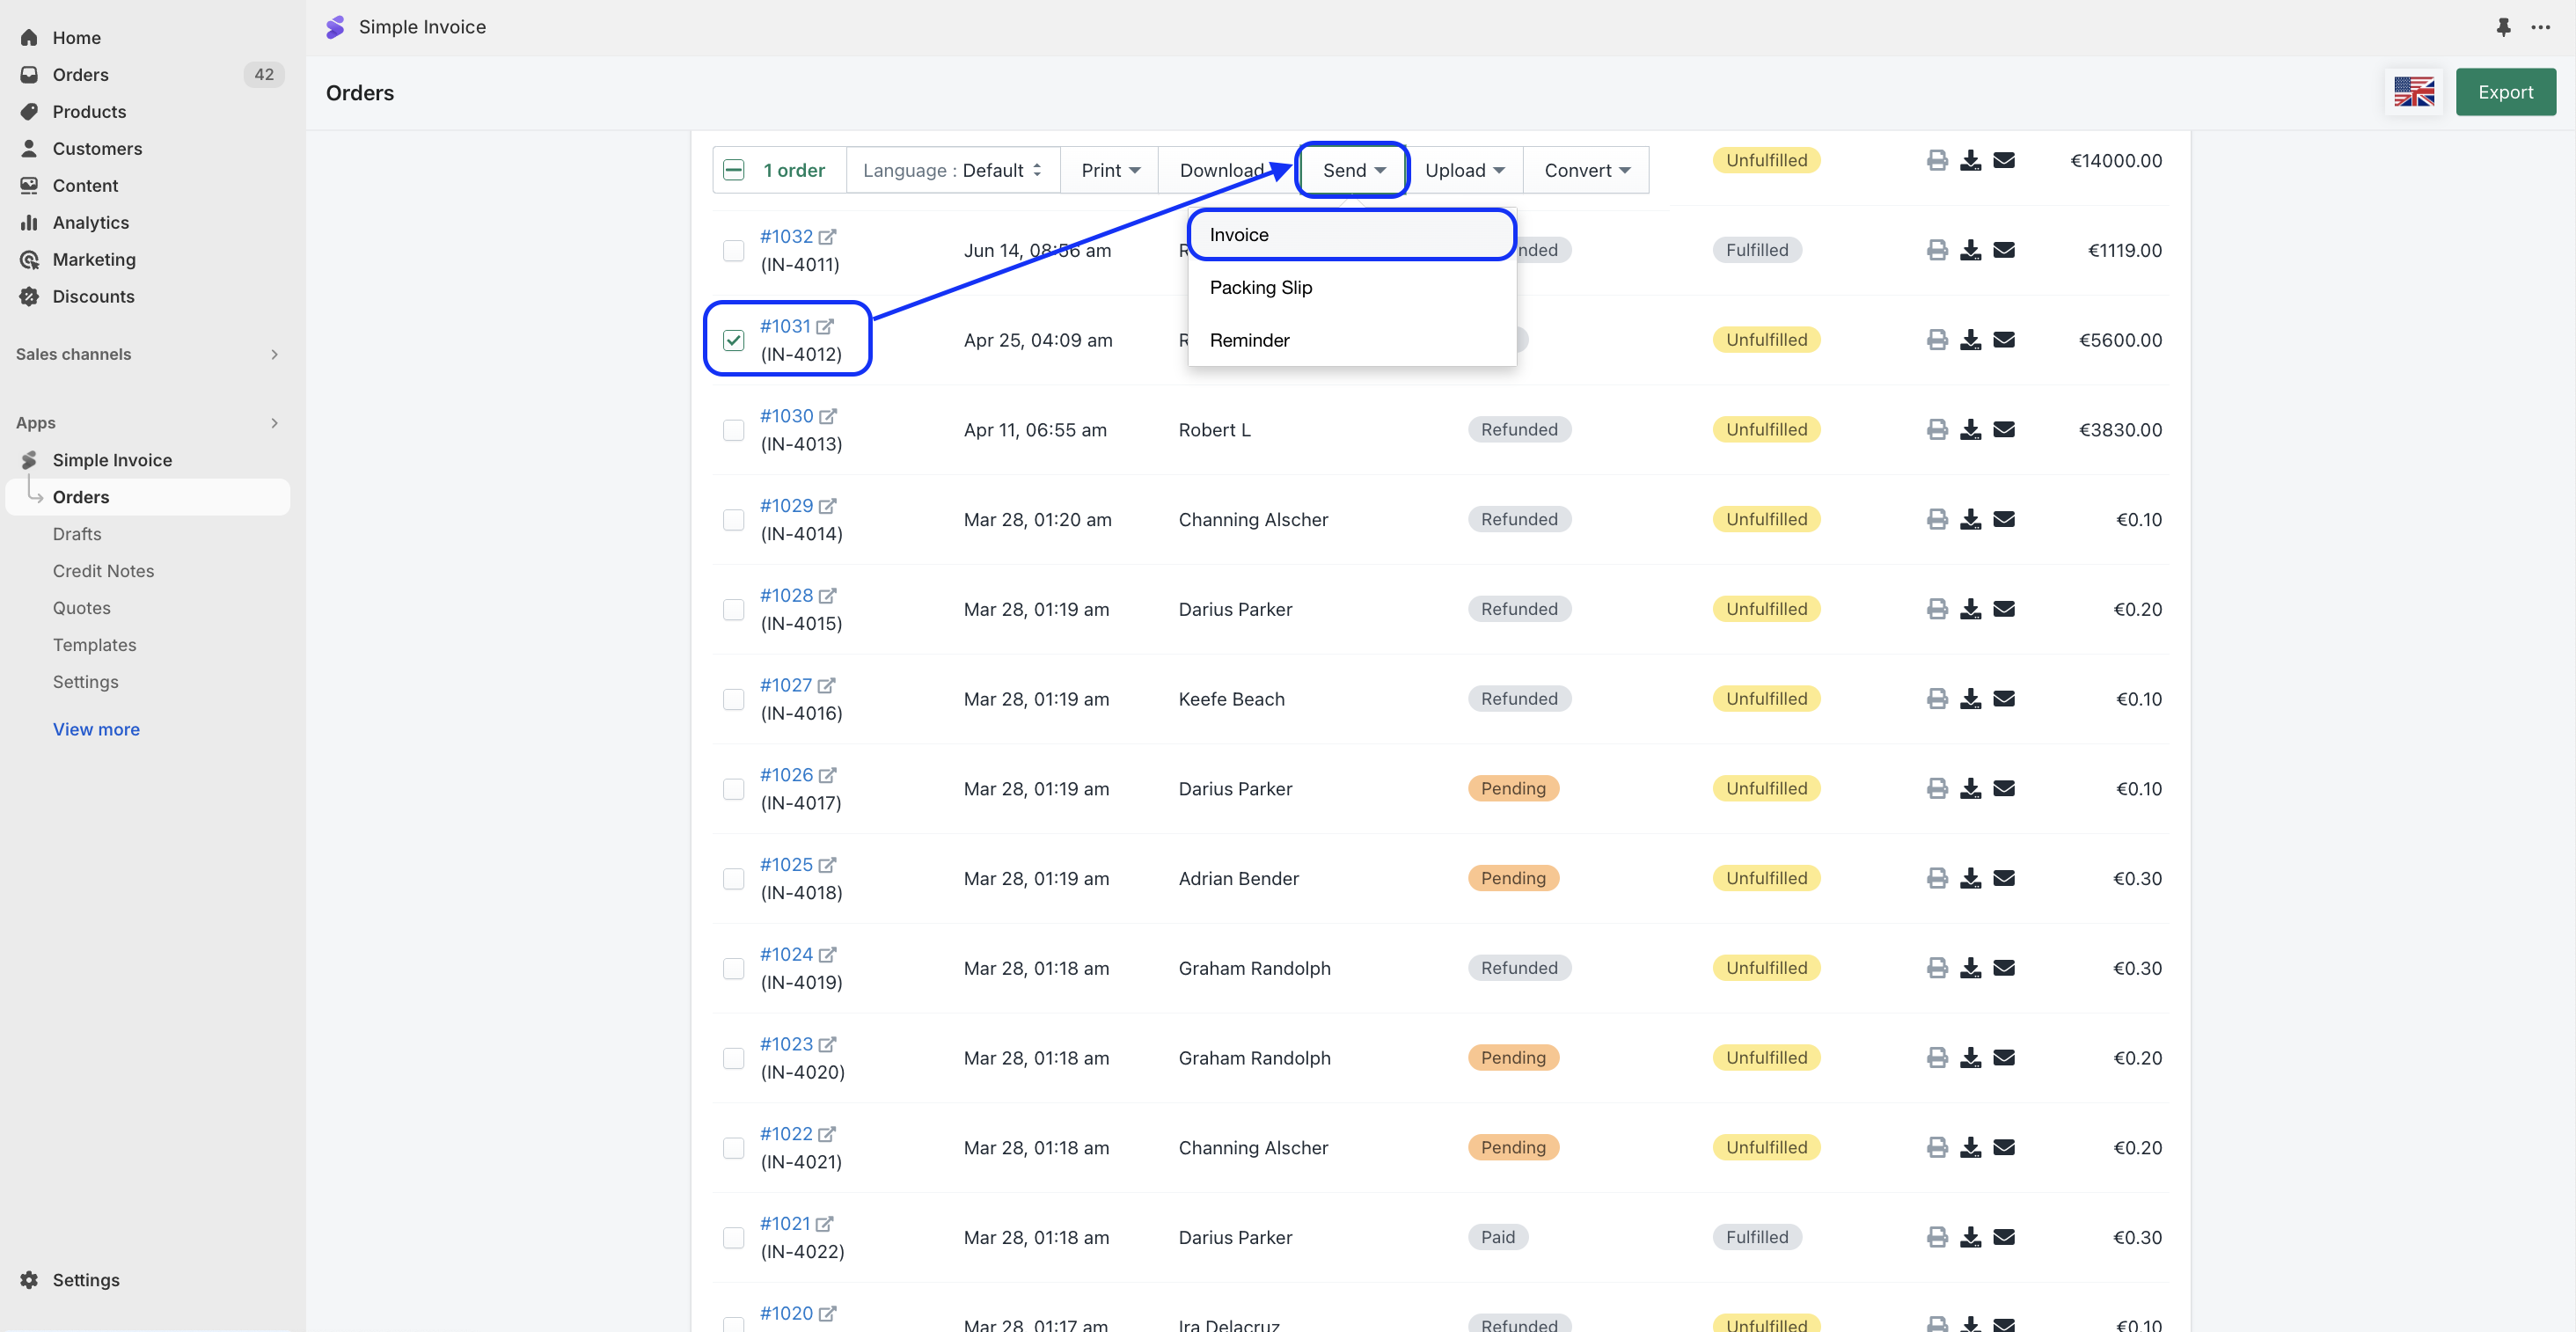Image resolution: width=2576 pixels, height=1332 pixels.
Task: Expand the Print dropdown
Action: (1110, 170)
